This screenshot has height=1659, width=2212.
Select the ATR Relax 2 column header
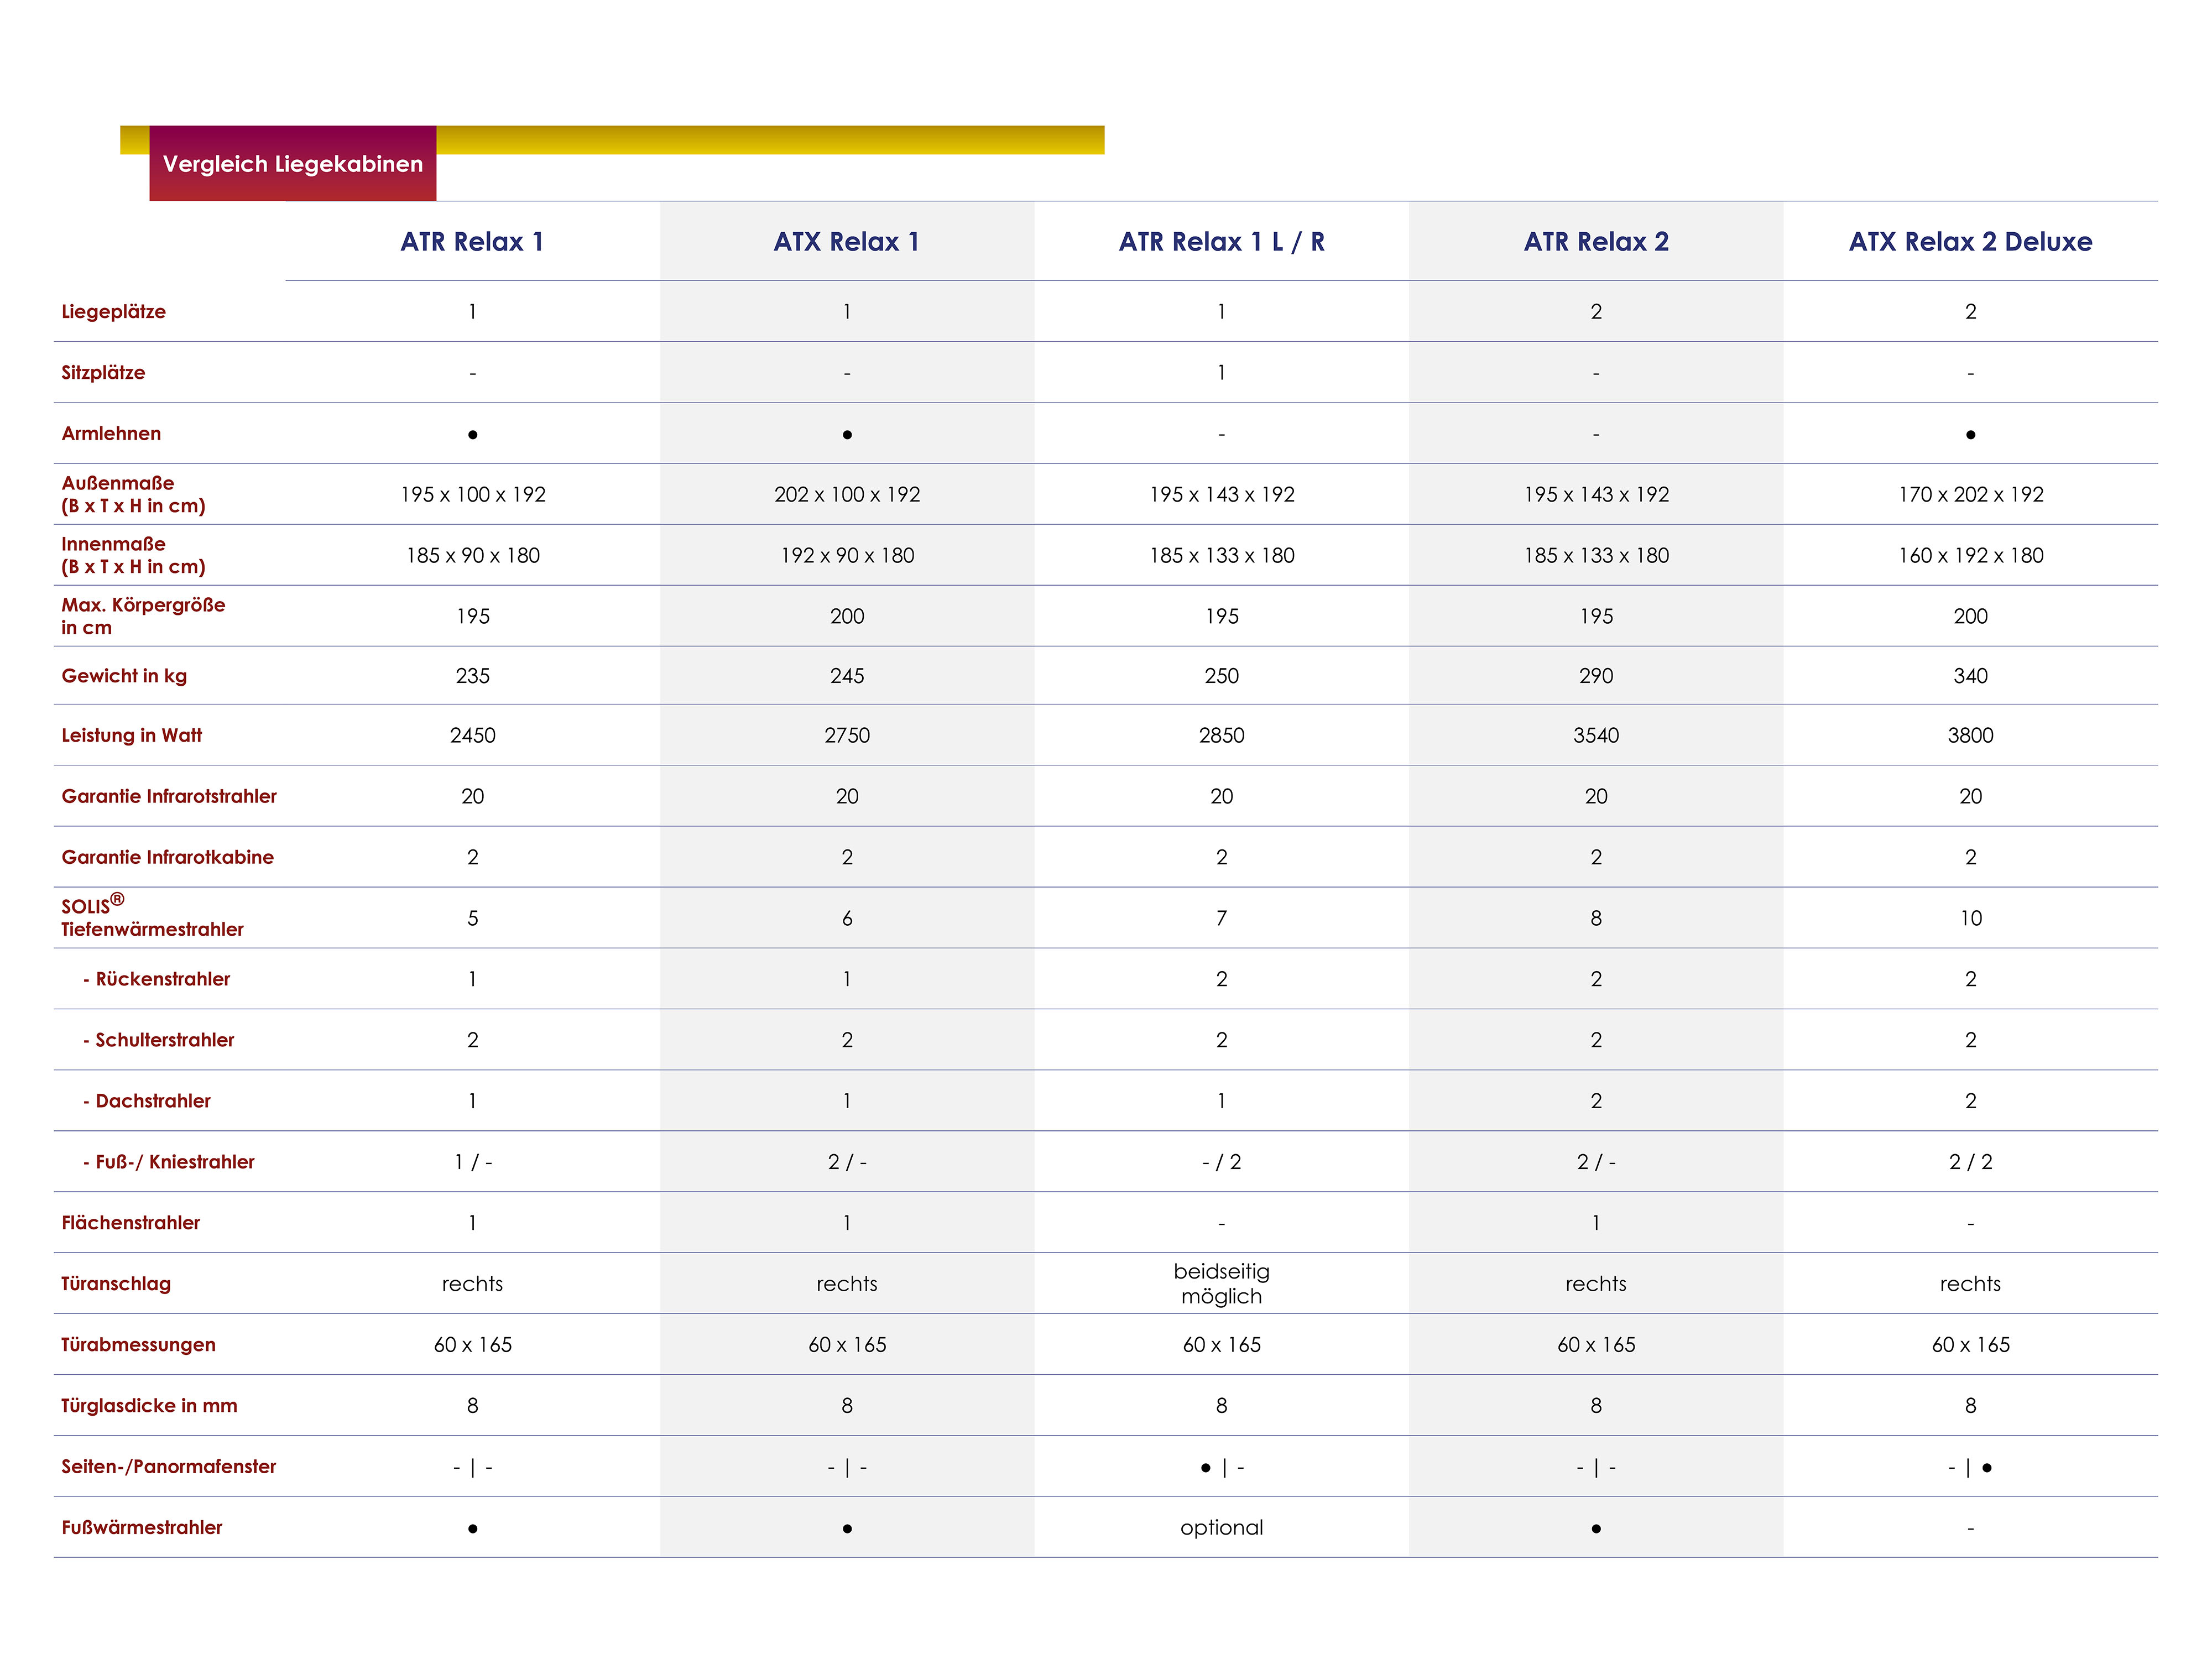pyautogui.click(x=1596, y=242)
